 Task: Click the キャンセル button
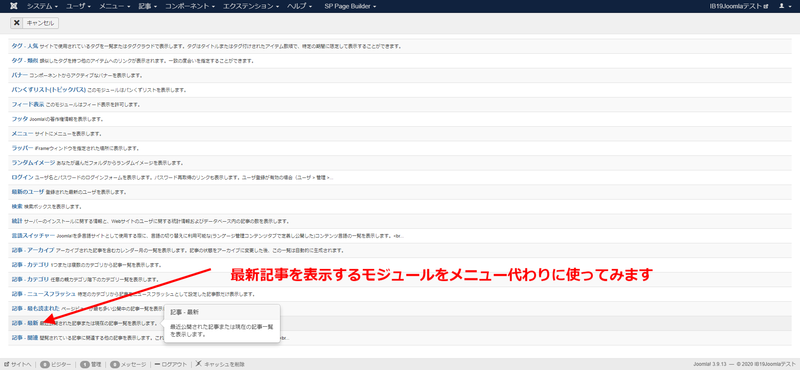pos(35,22)
